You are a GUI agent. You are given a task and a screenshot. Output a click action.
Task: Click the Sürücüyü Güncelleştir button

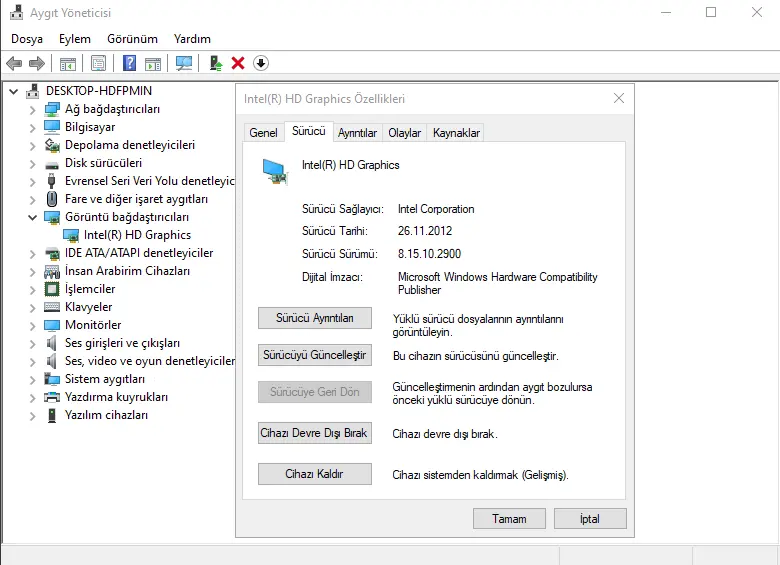[x=314, y=355]
